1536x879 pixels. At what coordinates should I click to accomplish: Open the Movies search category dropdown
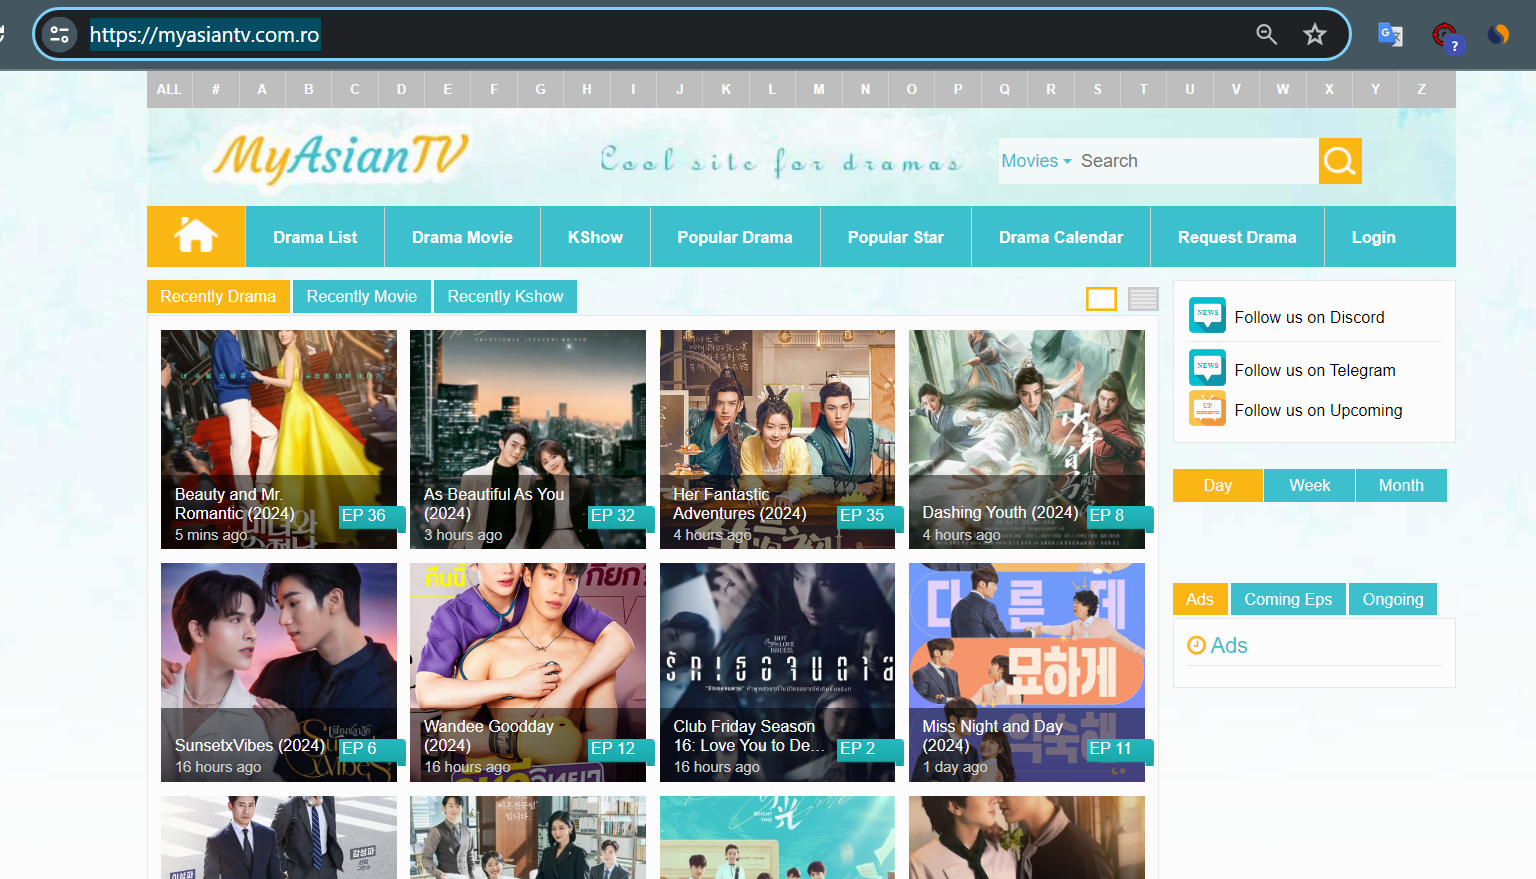pyautogui.click(x=1036, y=161)
